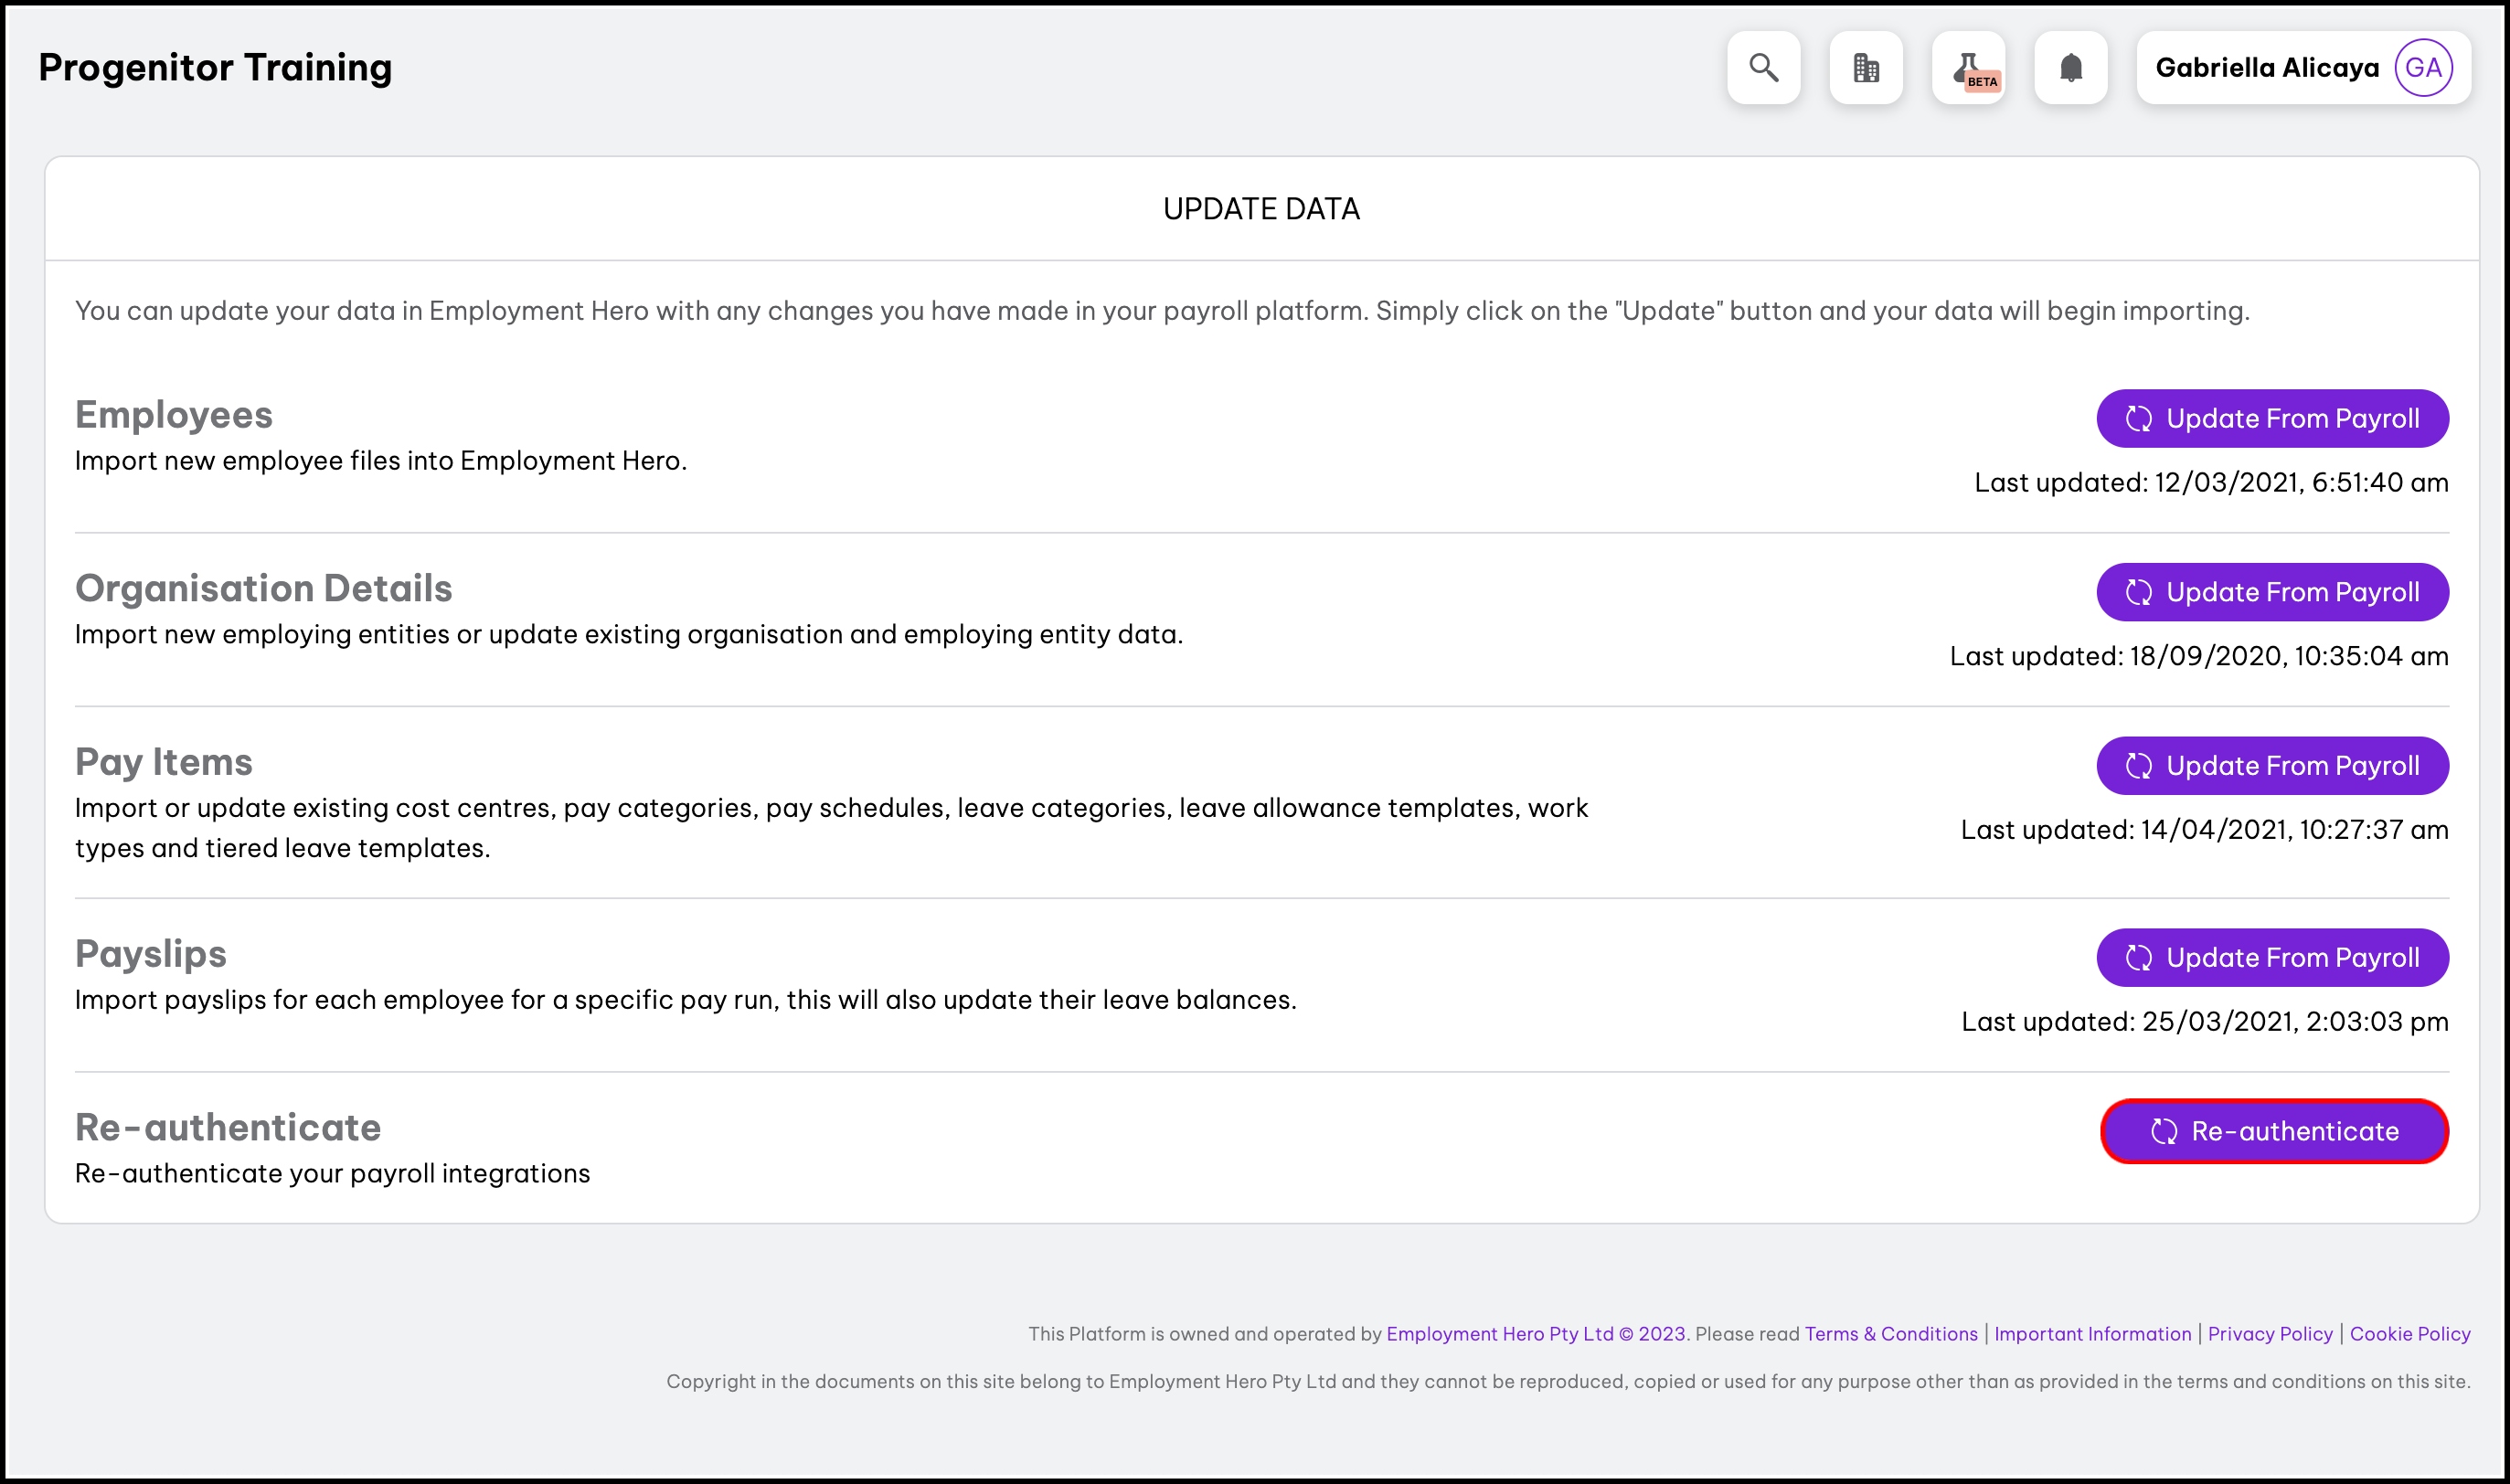The image size is (2510, 1484).
Task: Open Cookie Policy link
Action: tap(2410, 1334)
